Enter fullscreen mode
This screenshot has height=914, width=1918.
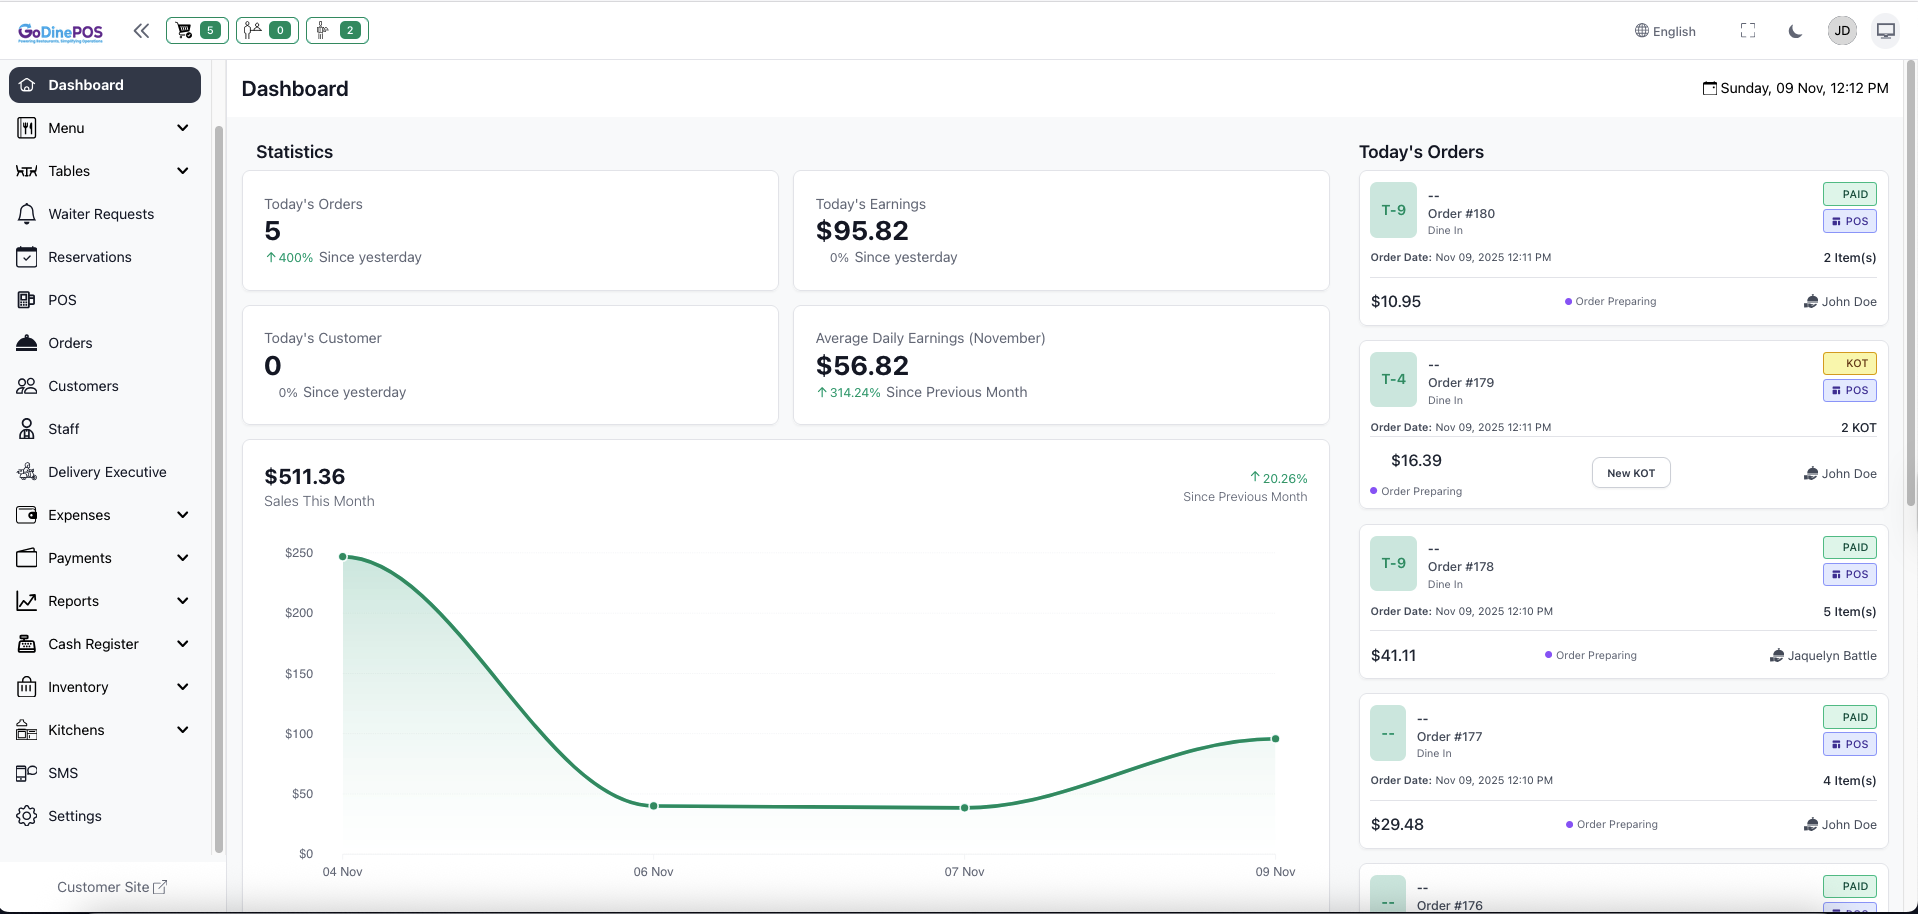(1747, 31)
